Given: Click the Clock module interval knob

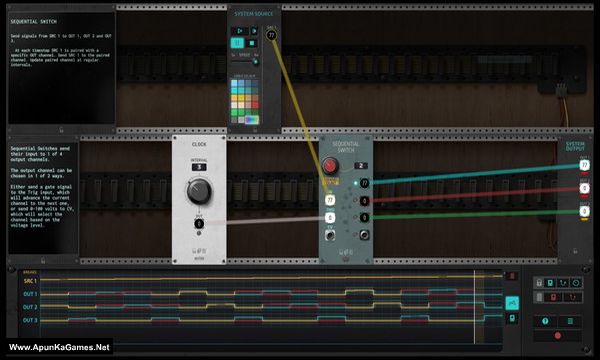Looking at the screenshot, I should tap(199, 191).
